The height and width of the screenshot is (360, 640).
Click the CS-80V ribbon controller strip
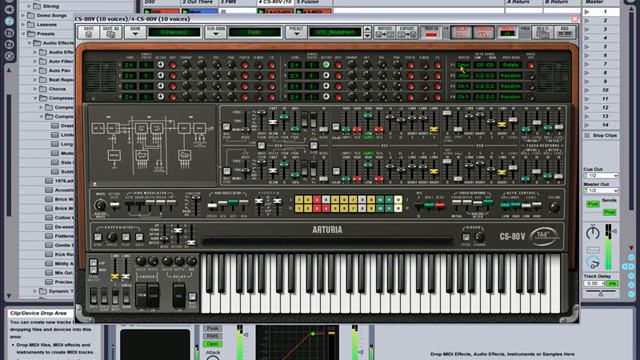coord(327,241)
